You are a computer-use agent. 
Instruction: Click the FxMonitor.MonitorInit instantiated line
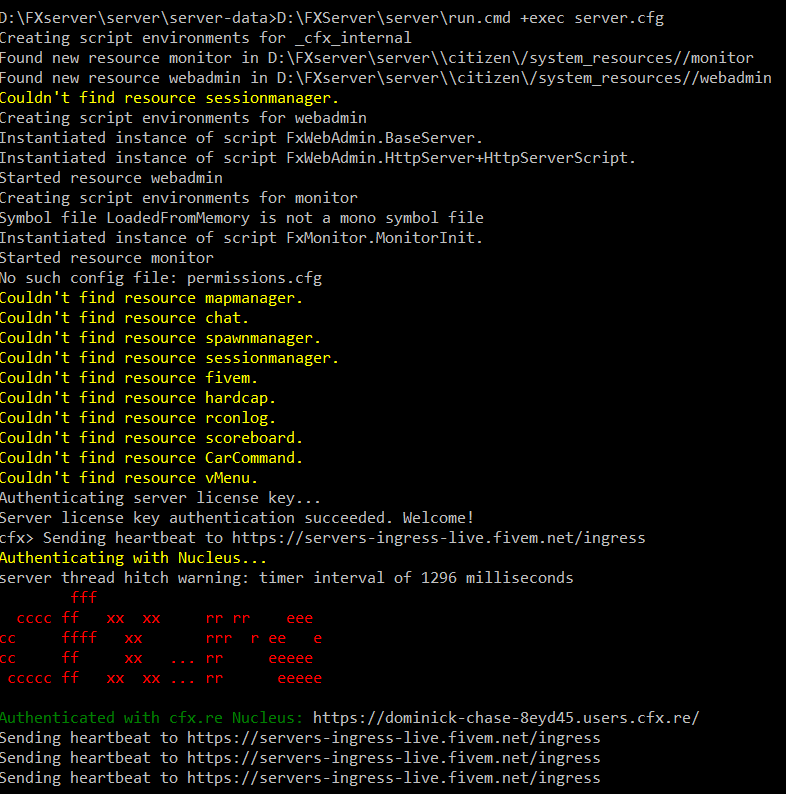coord(241,238)
